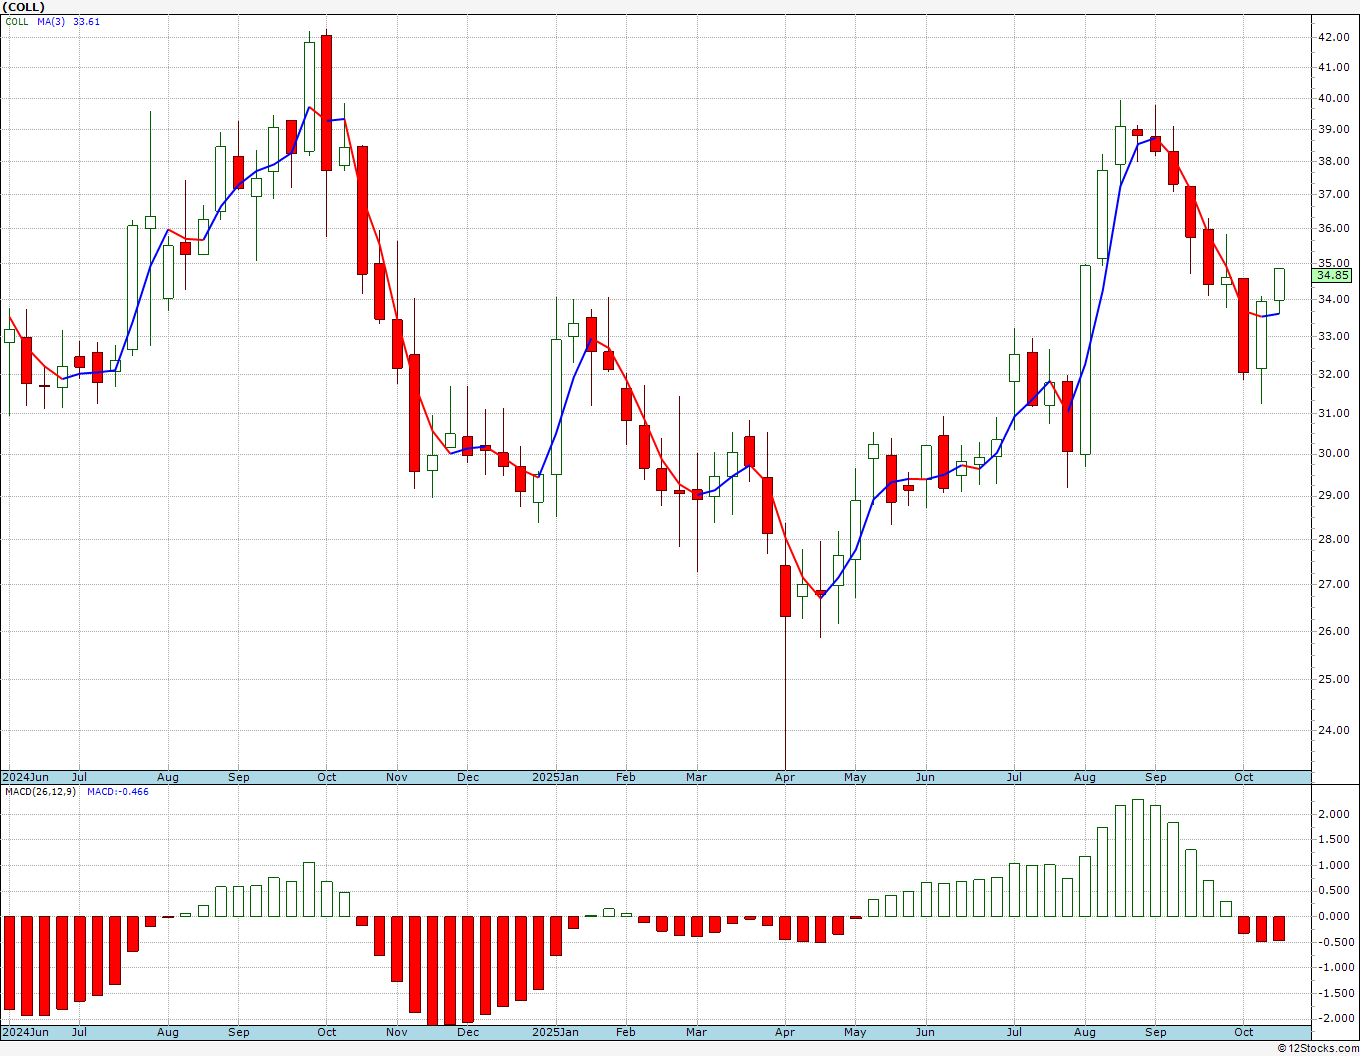Click the 41.00 price axis label

pyautogui.click(x=1334, y=67)
